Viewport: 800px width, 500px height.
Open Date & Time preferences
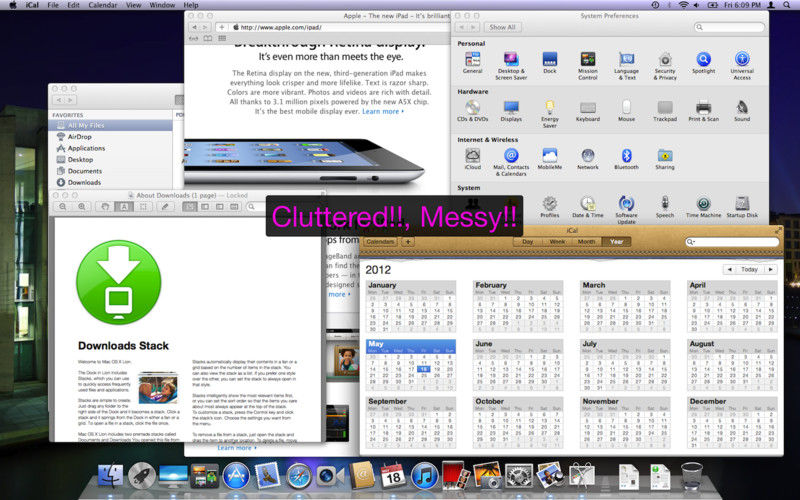pos(588,207)
